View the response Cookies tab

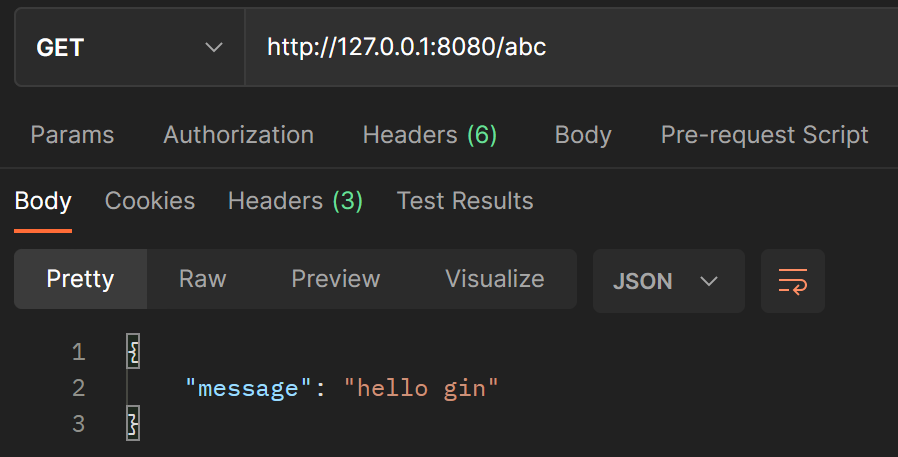(x=150, y=201)
